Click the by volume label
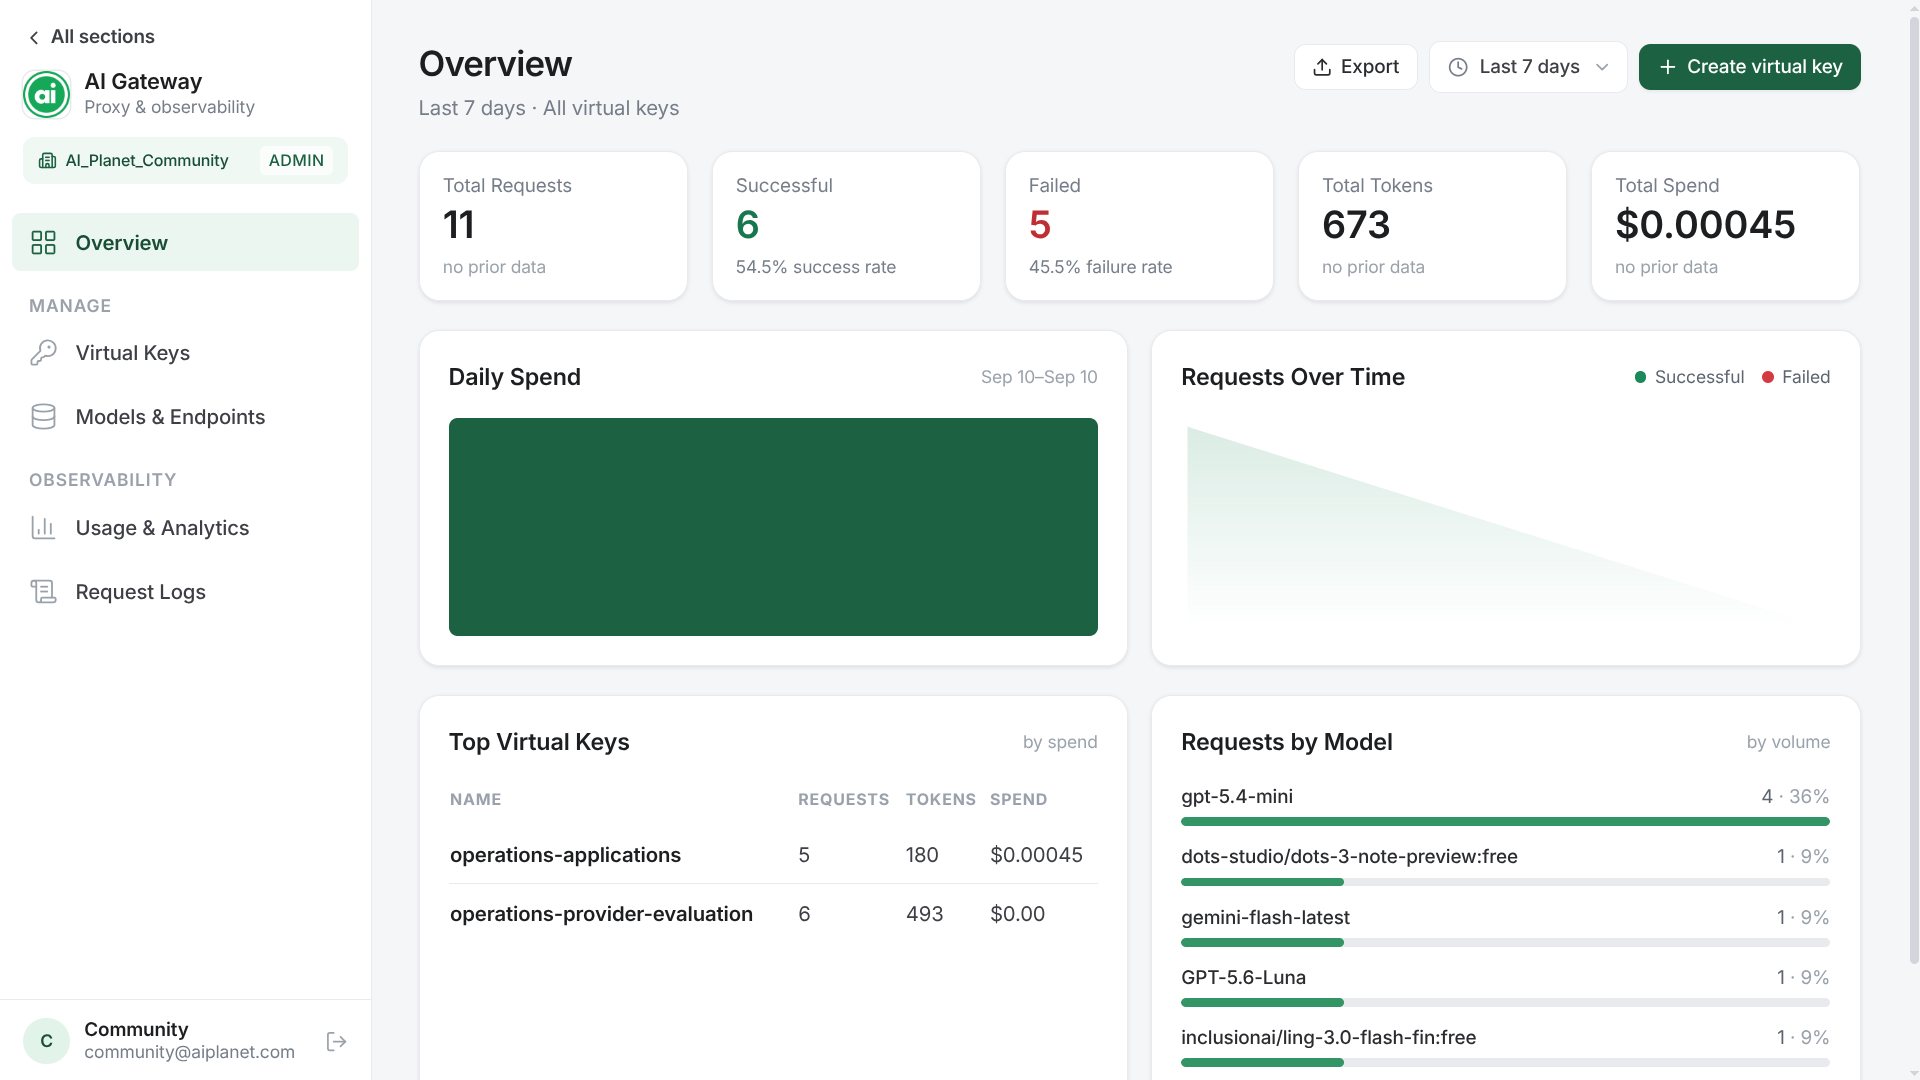The height and width of the screenshot is (1080, 1920). [x=1788, y=742]
